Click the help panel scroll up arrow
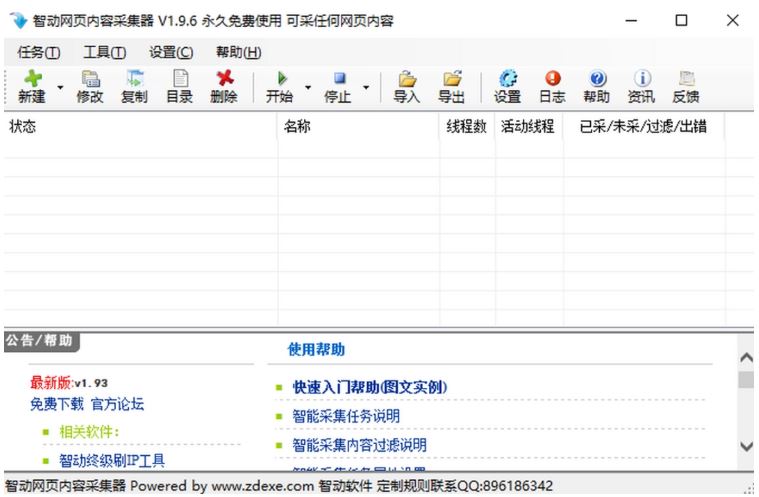Viewport: 759px width, 497px height. click(746, 358)
